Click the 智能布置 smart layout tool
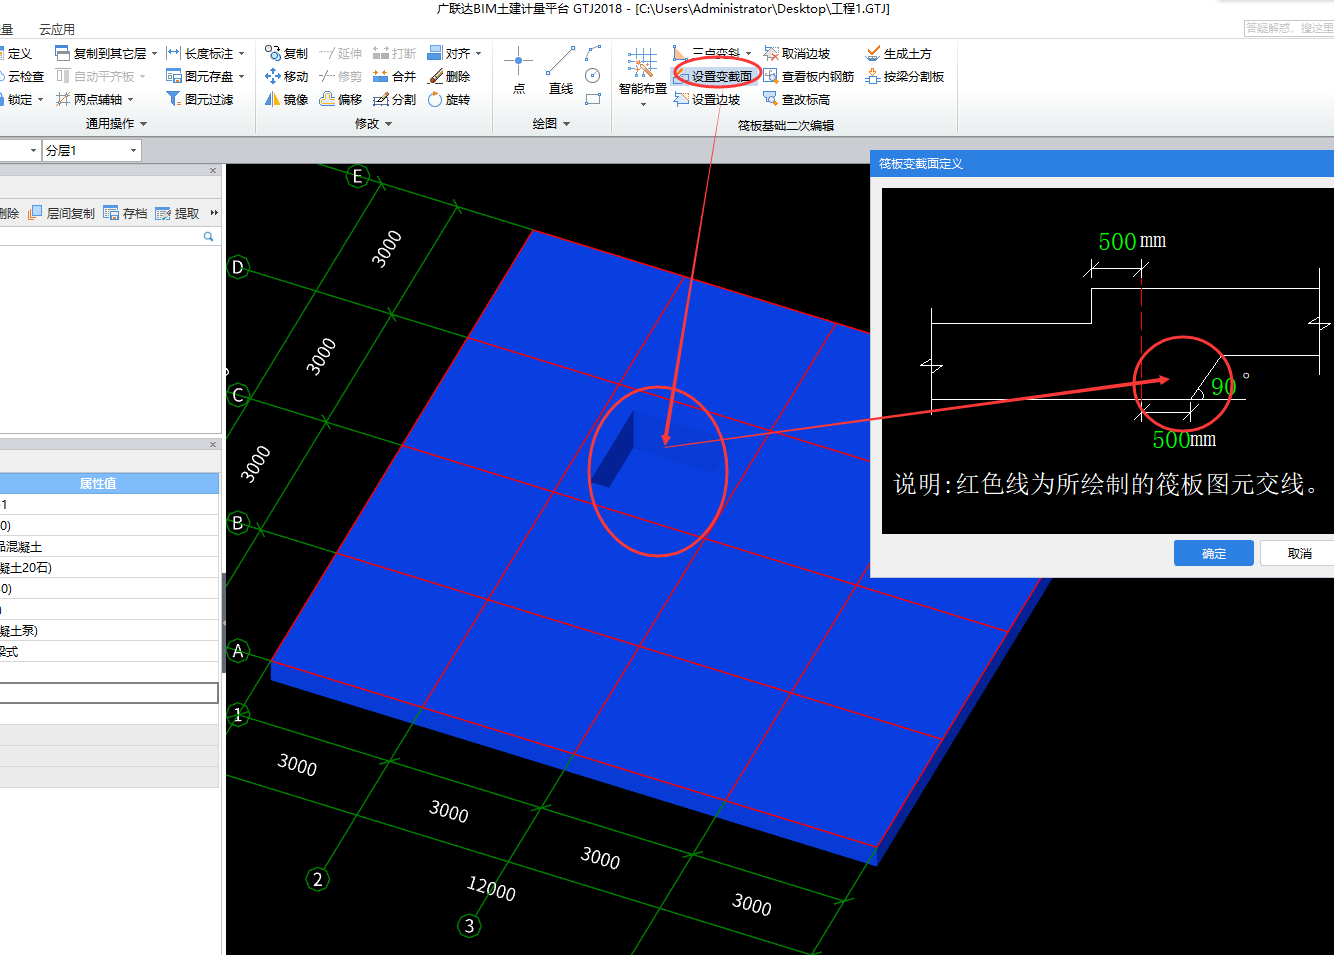1334x955 pixels. (643, 72)
